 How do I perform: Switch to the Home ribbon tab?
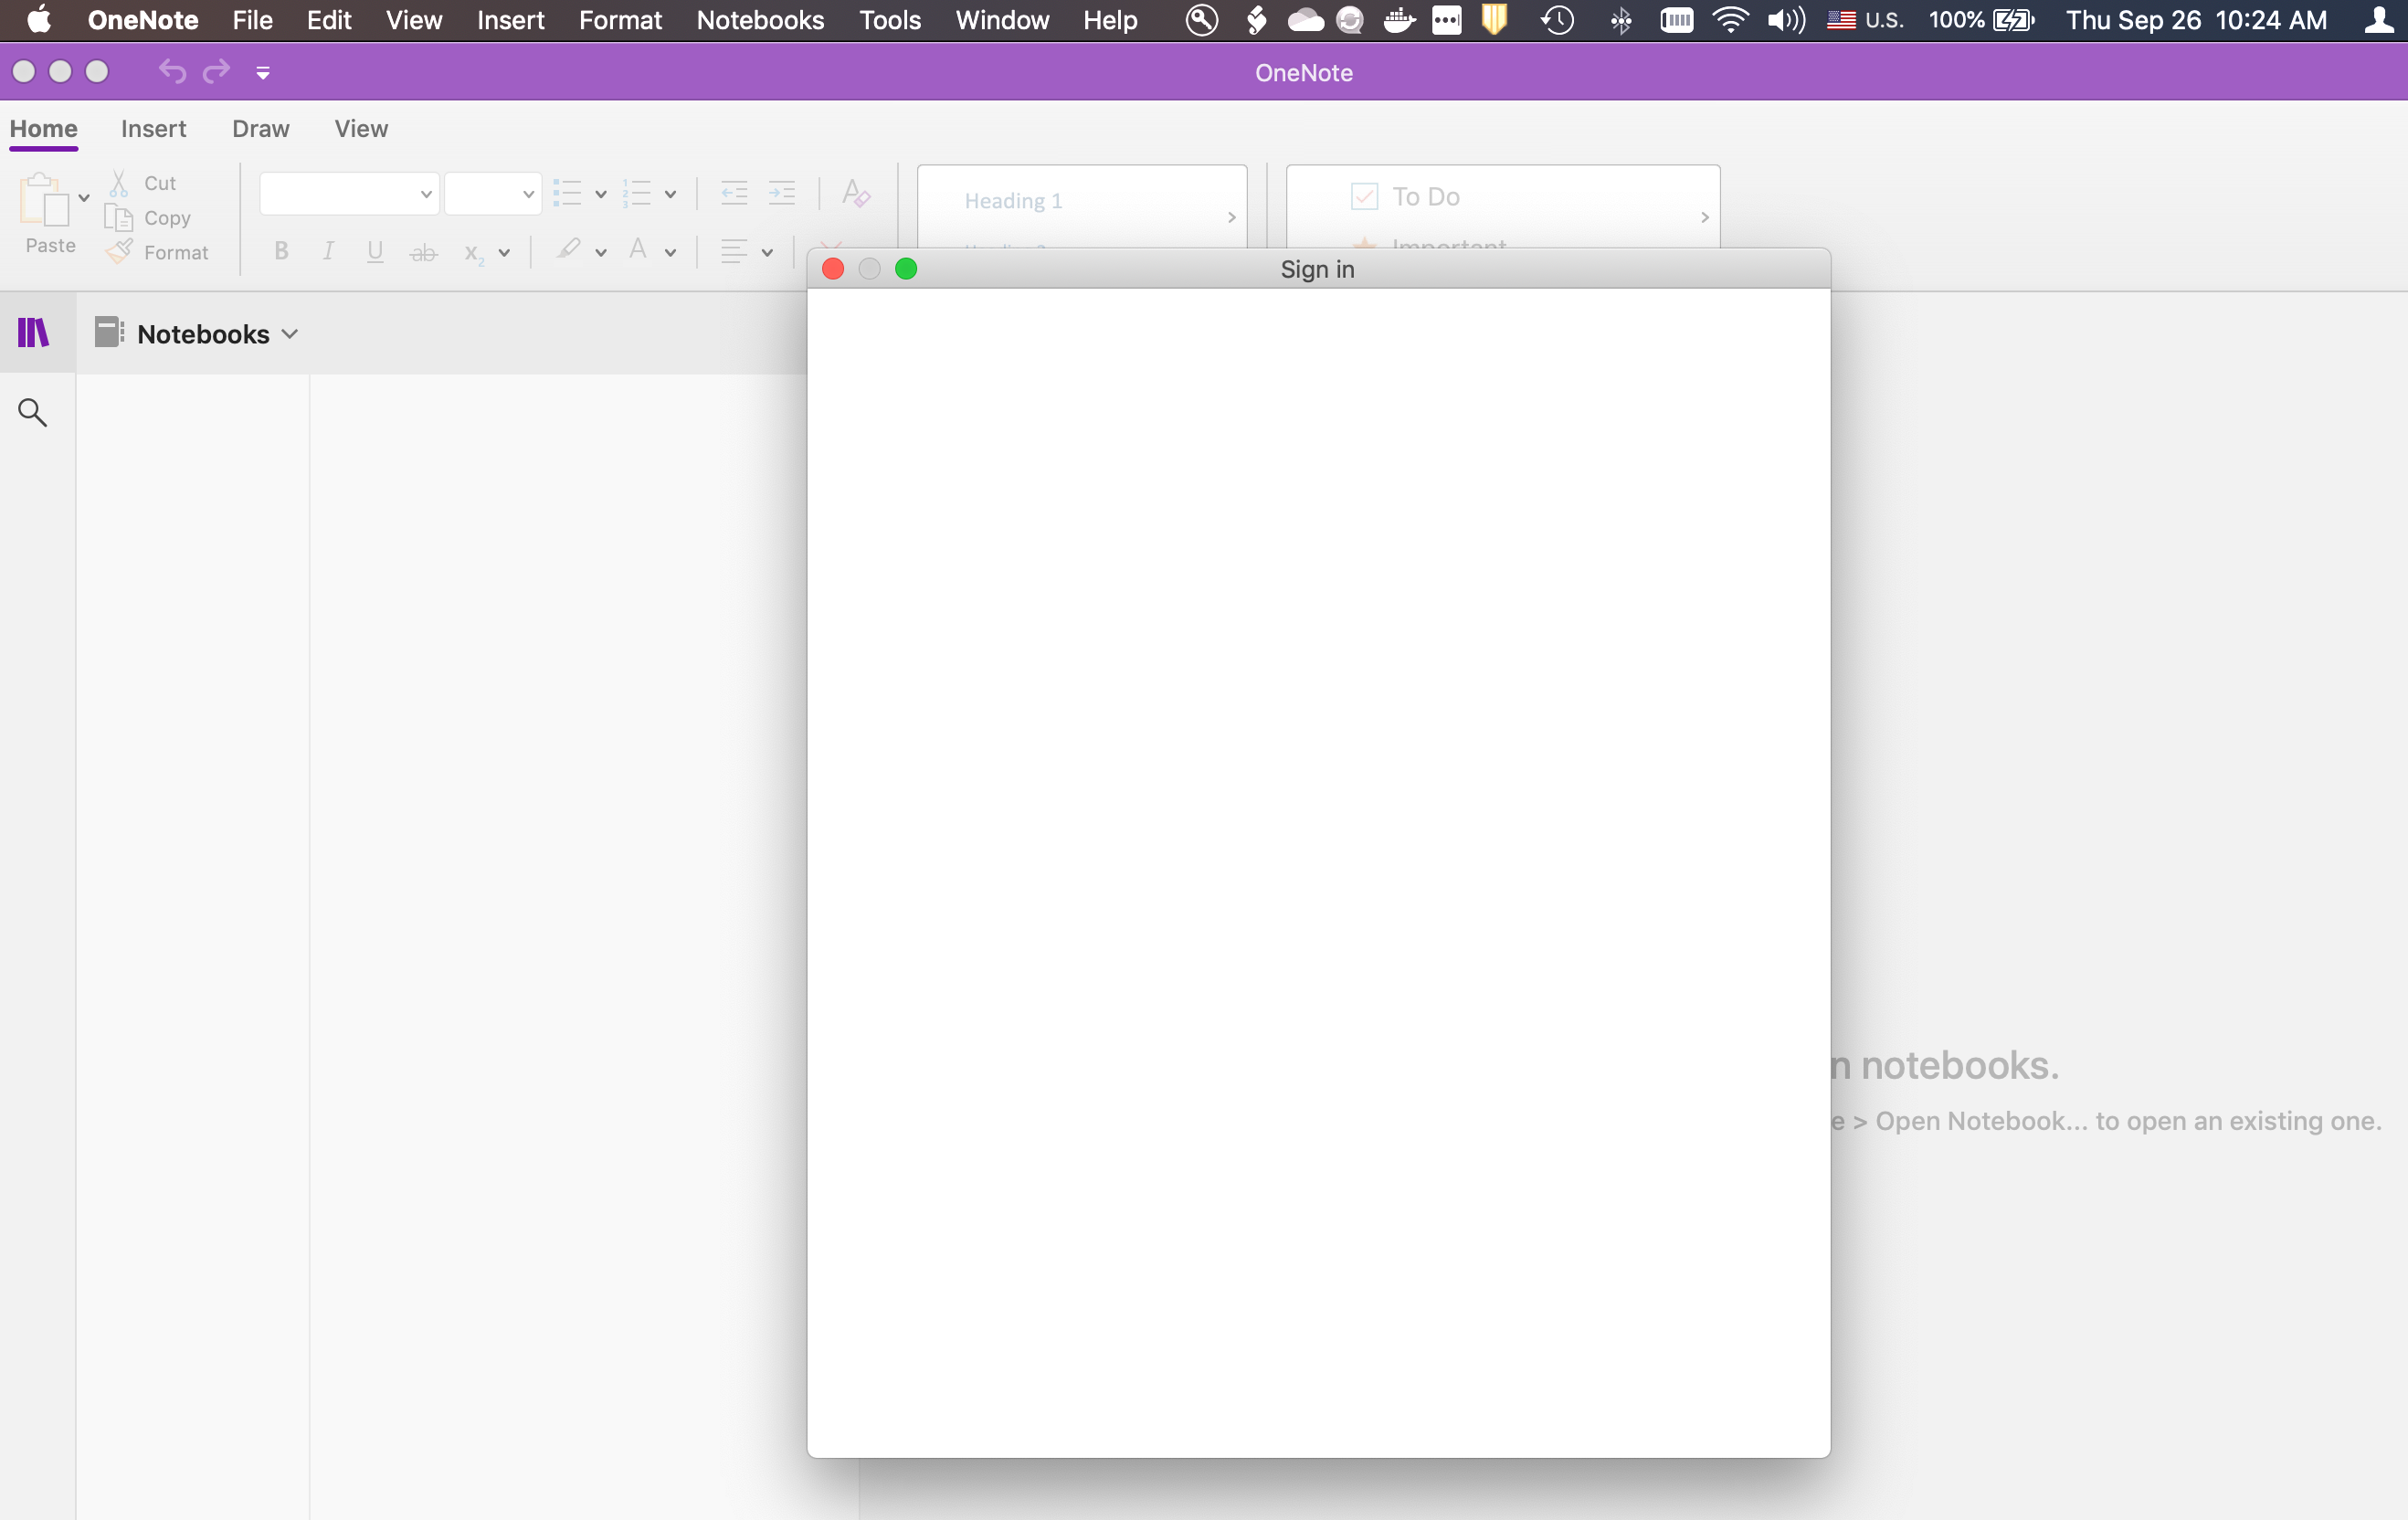pyautogui.click(x=44, y=129)
